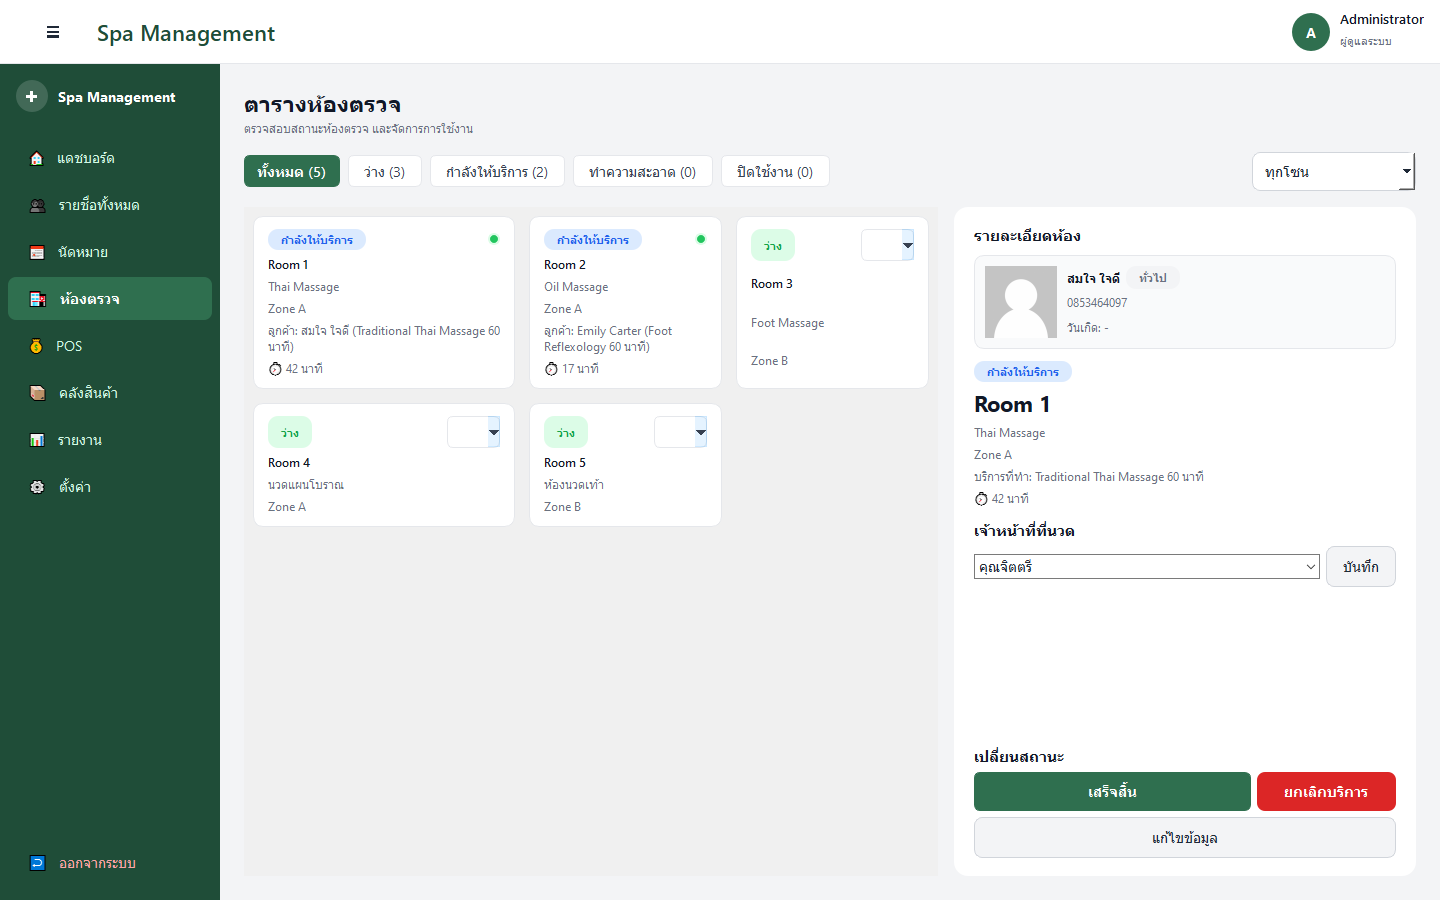Image resolution: width=1440 pixels, height=900 pixels.
Task: Select the ว่าง (3) filter tab
Action: (x=385, y=171)
